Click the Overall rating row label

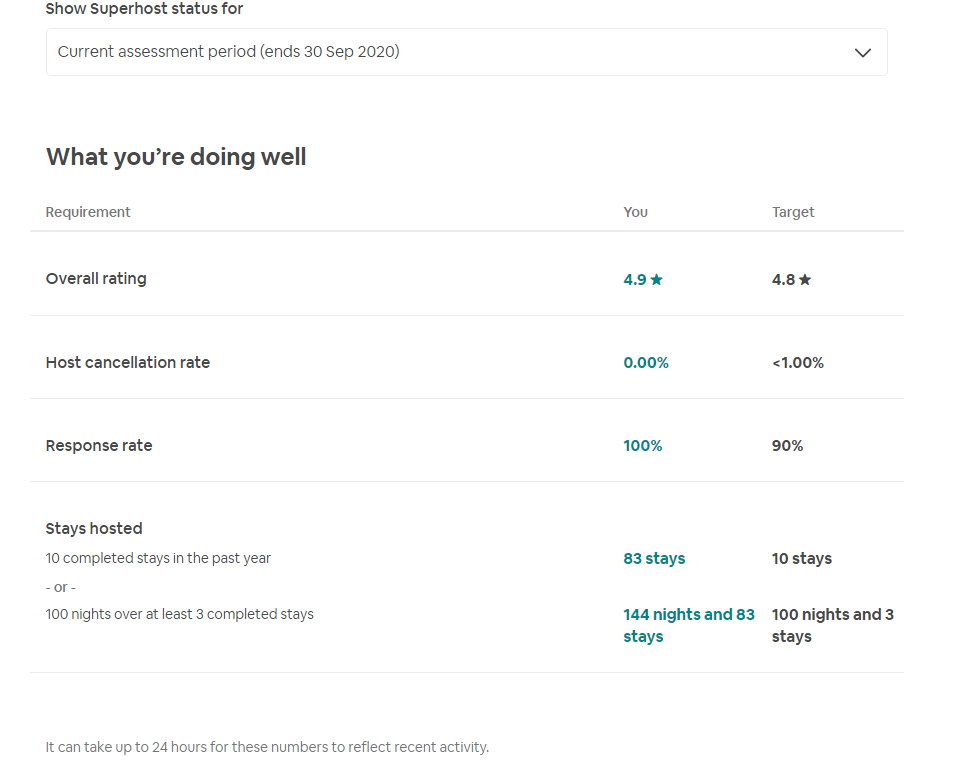(96, 279)
